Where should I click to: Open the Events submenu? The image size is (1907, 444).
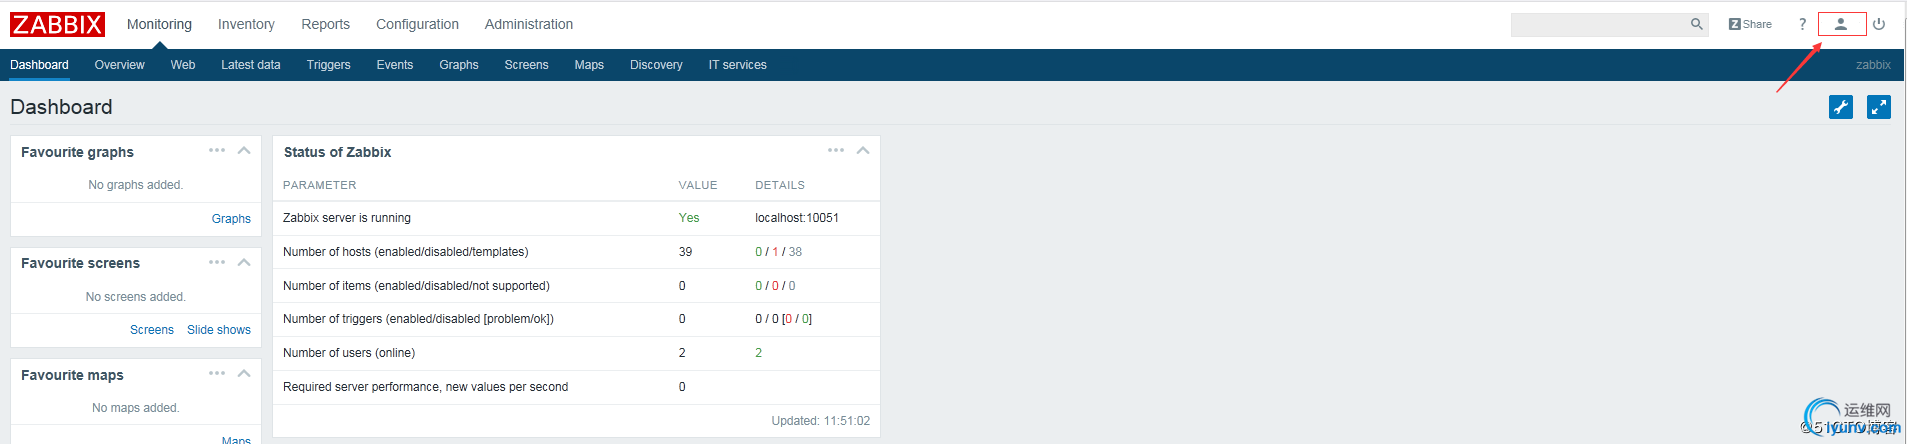point(394,65)
